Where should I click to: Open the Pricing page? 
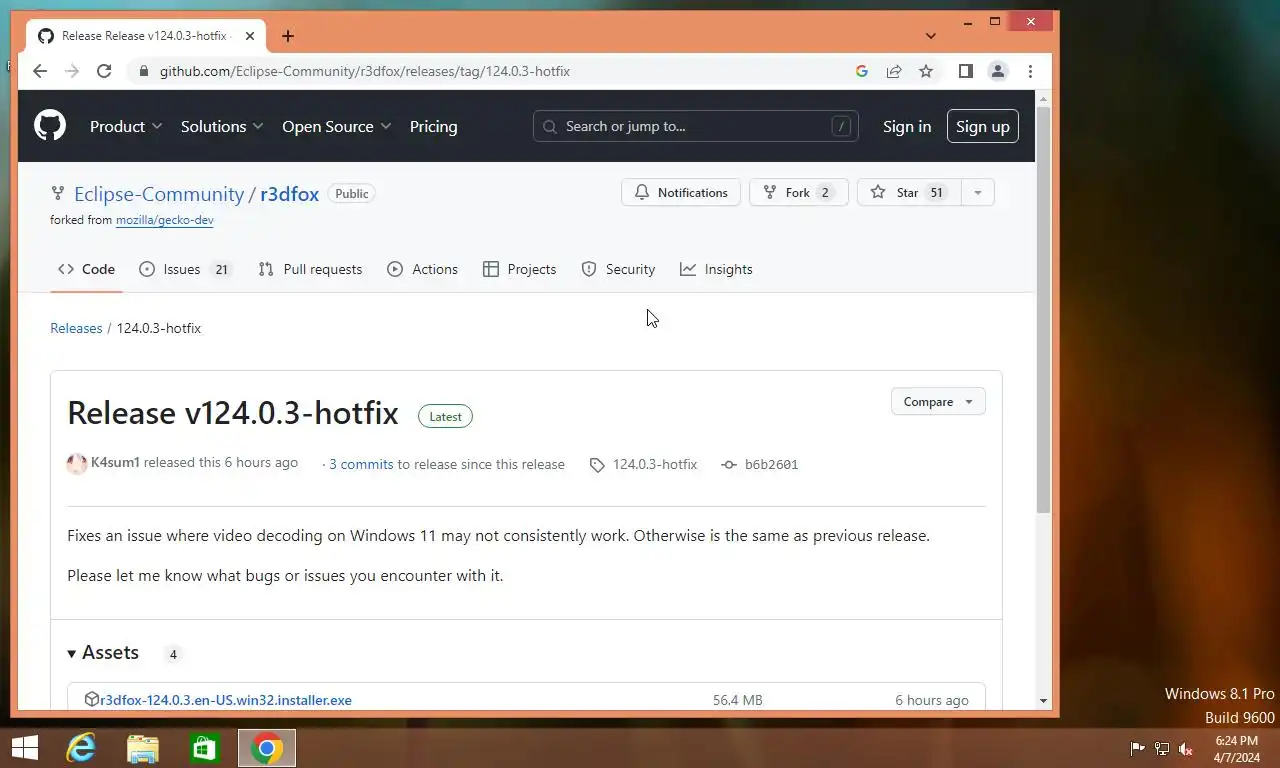tap(433, 126)
